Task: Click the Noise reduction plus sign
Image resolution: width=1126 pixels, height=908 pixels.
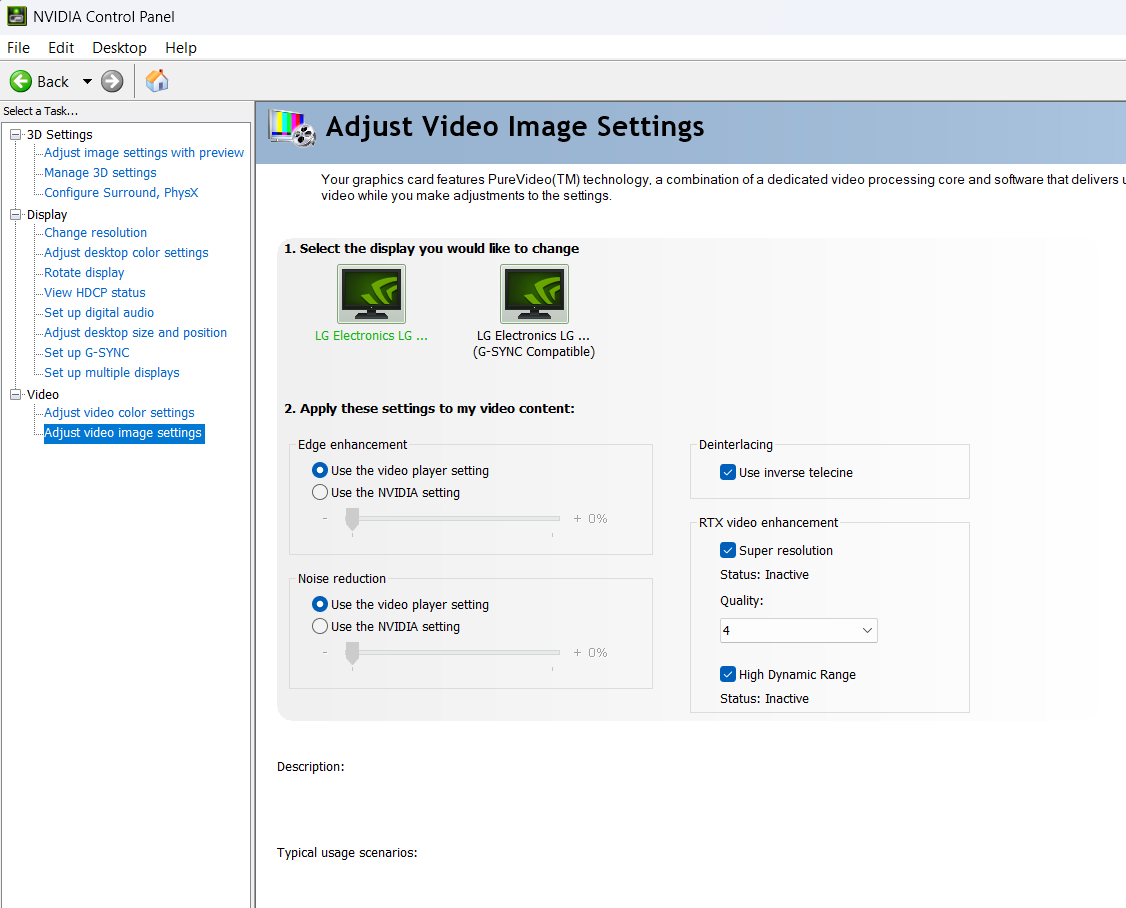Action: point(577,653)
